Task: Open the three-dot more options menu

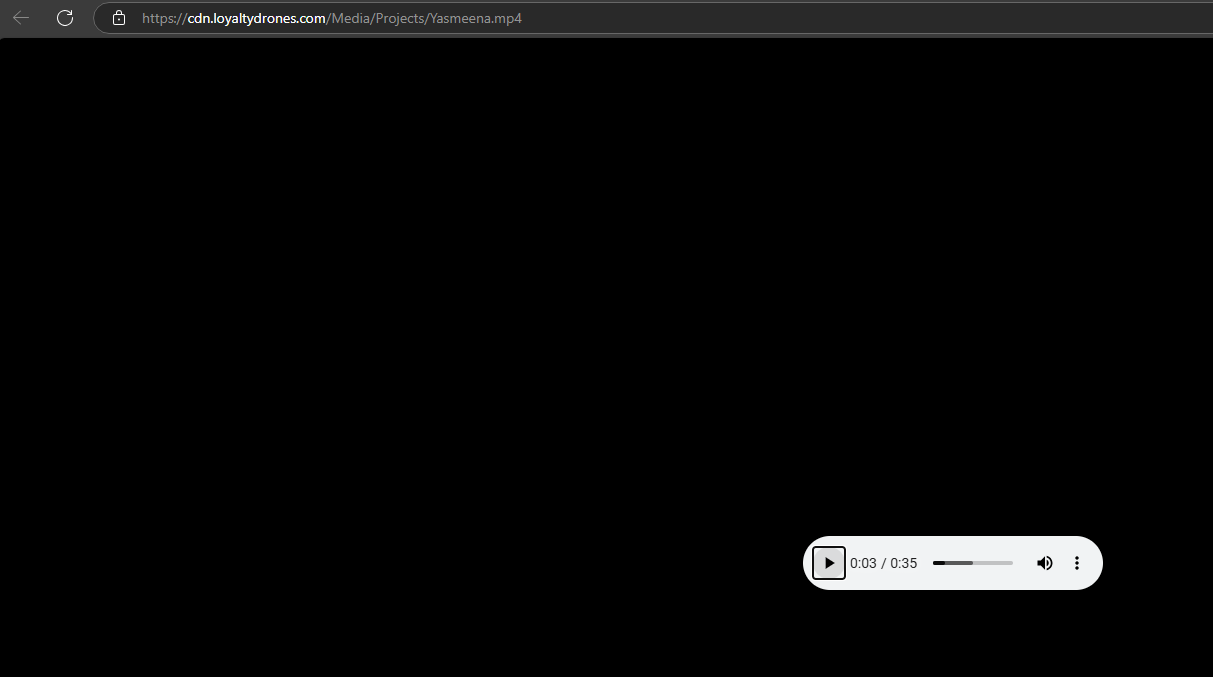Action: coord(1077,563)
